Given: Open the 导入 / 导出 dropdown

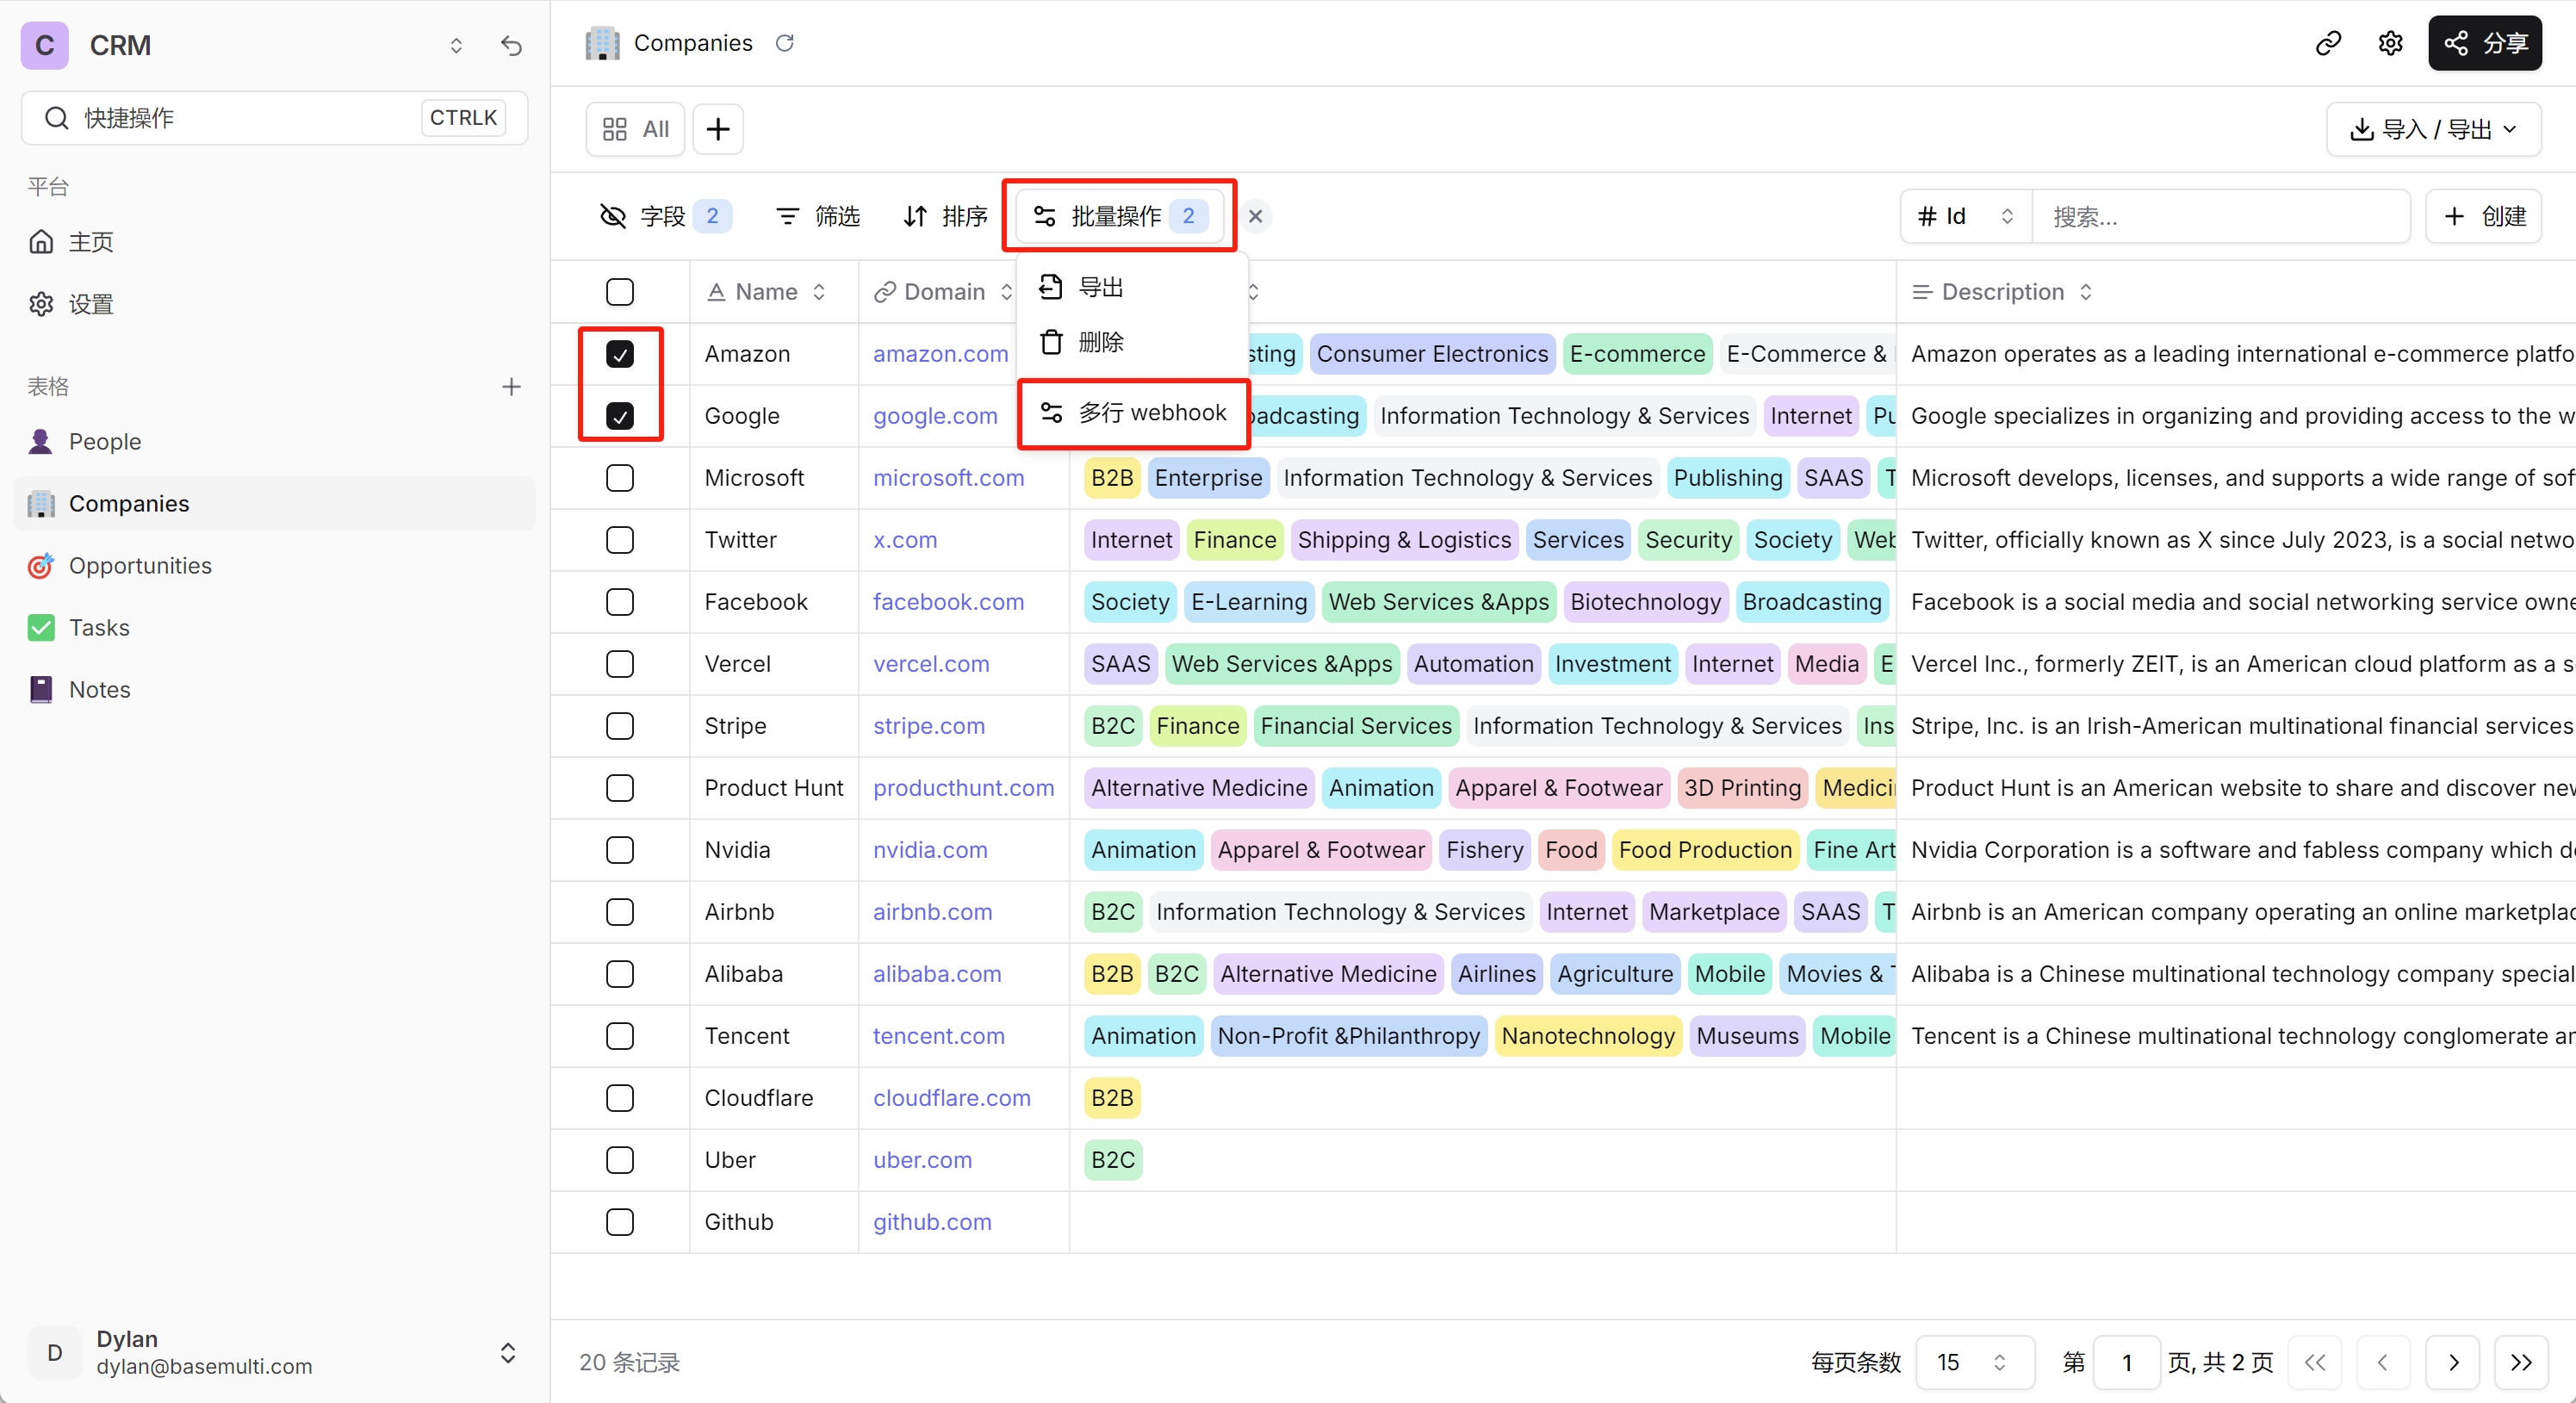Looking at the screenshot, I should click(x=2433, y=129).
